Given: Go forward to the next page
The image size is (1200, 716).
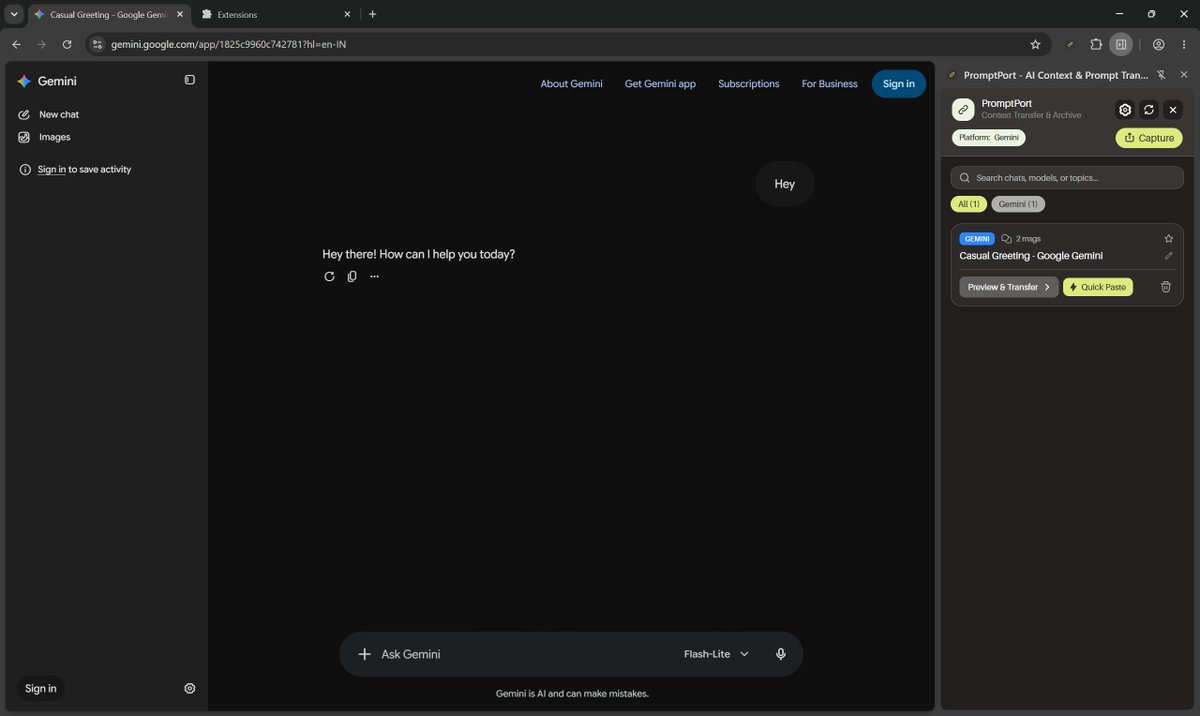Looking at the screenshot, I should point(41,44).
